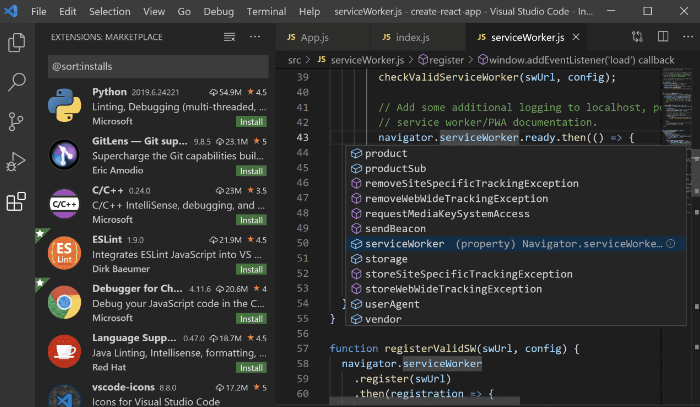Click the VS Code logo in title bar

point(11,11)
